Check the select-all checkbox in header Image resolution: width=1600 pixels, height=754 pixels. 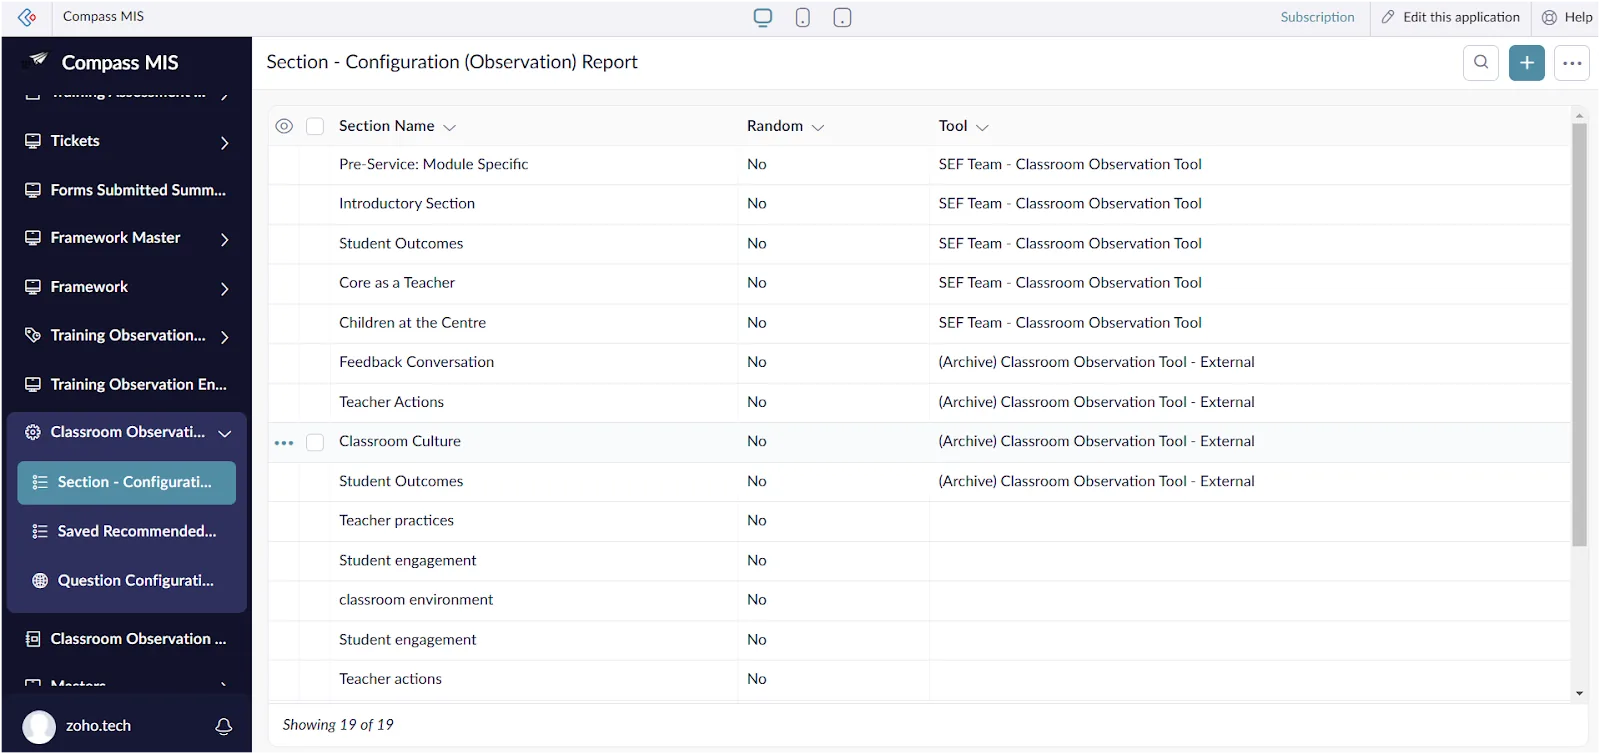315,126
